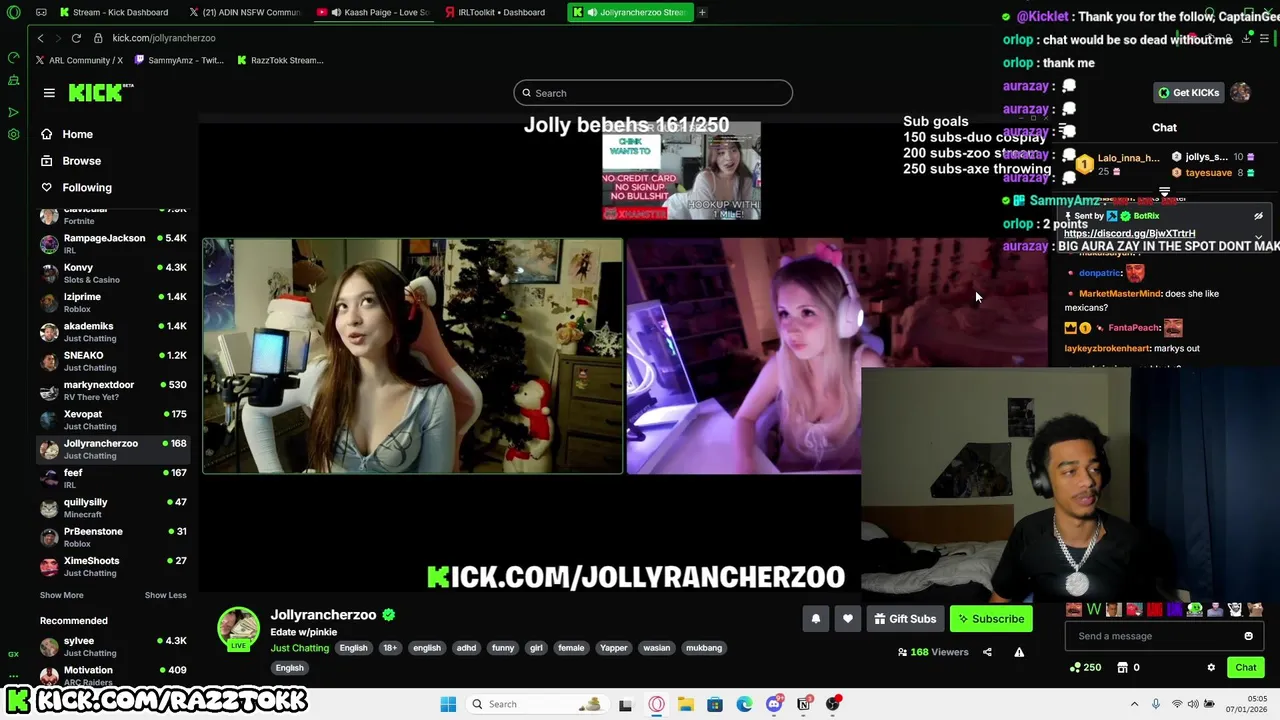Open Xevopat channel in sidebar
1280x720 pixels.
(x=112, y=420)
